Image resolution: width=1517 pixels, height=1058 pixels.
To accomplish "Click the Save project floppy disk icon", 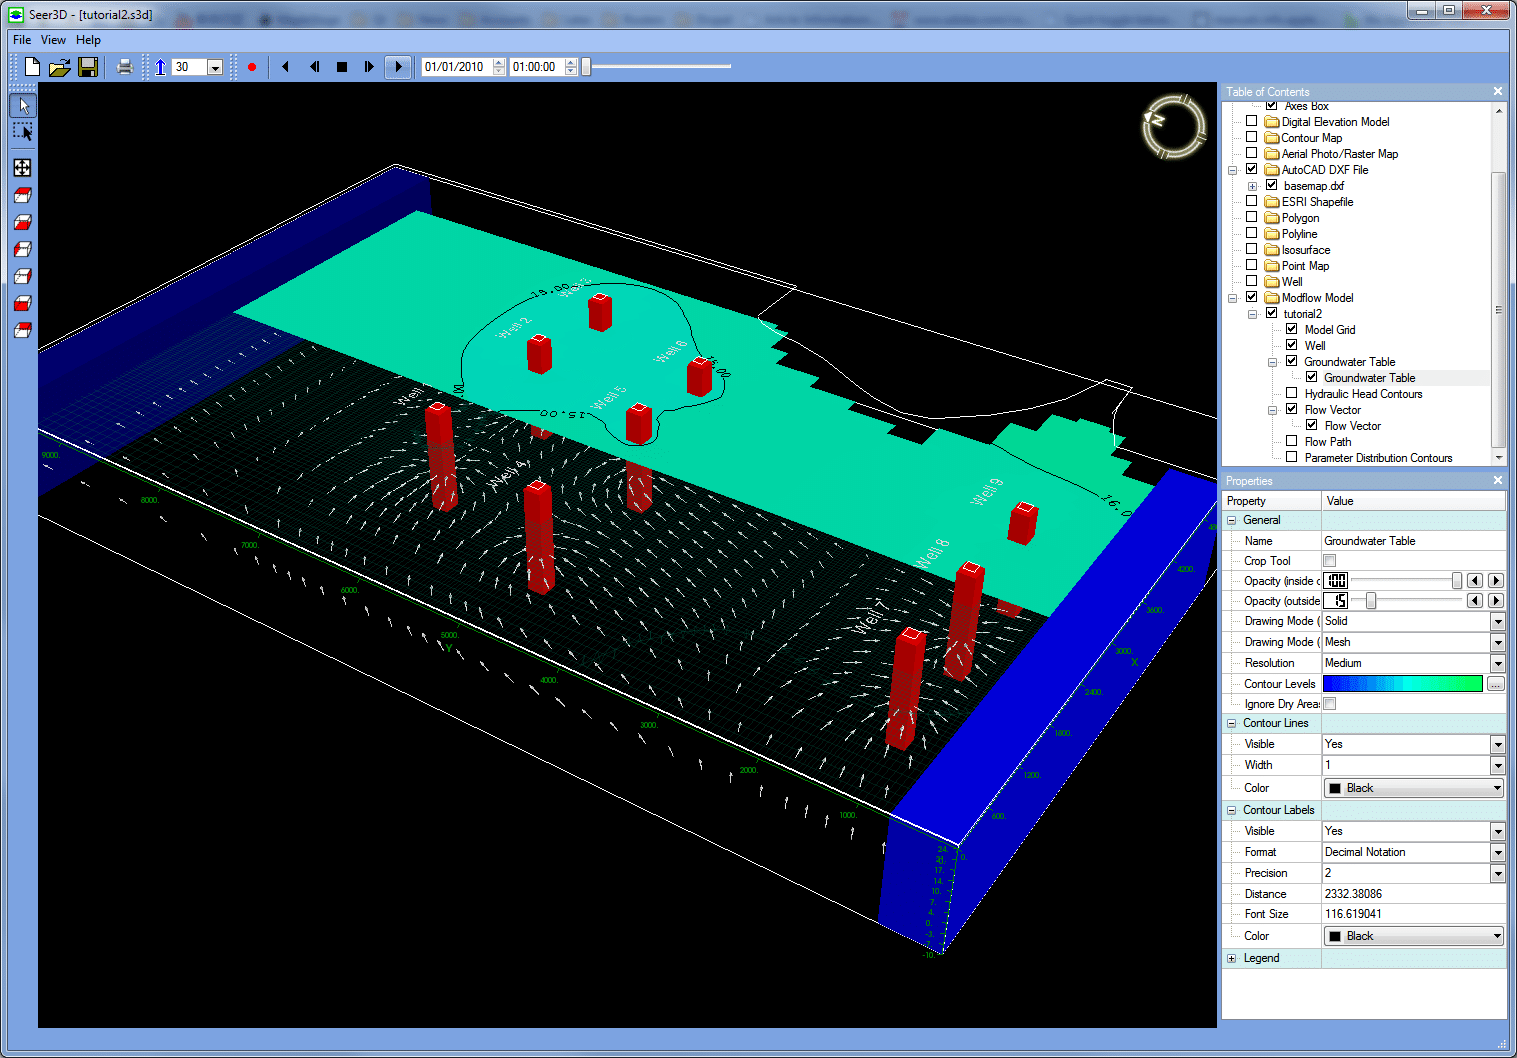I will click(88, 67).
